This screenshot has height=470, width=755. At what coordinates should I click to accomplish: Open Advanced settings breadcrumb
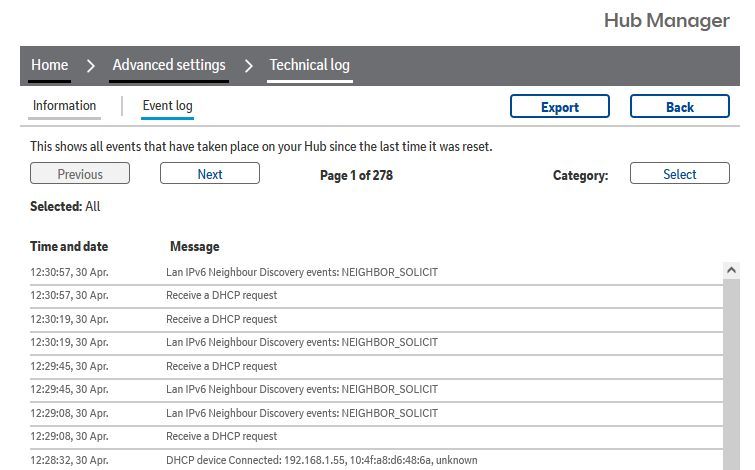click(169, 66)
